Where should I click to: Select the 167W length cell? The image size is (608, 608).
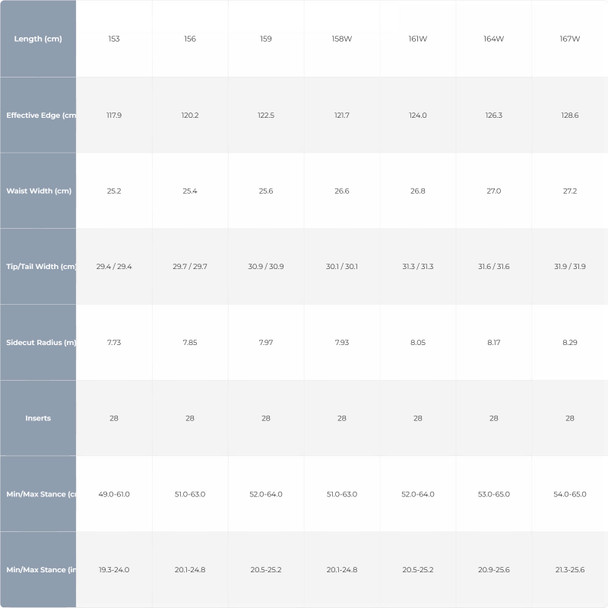pyautogui.click(x=570, y=39)
